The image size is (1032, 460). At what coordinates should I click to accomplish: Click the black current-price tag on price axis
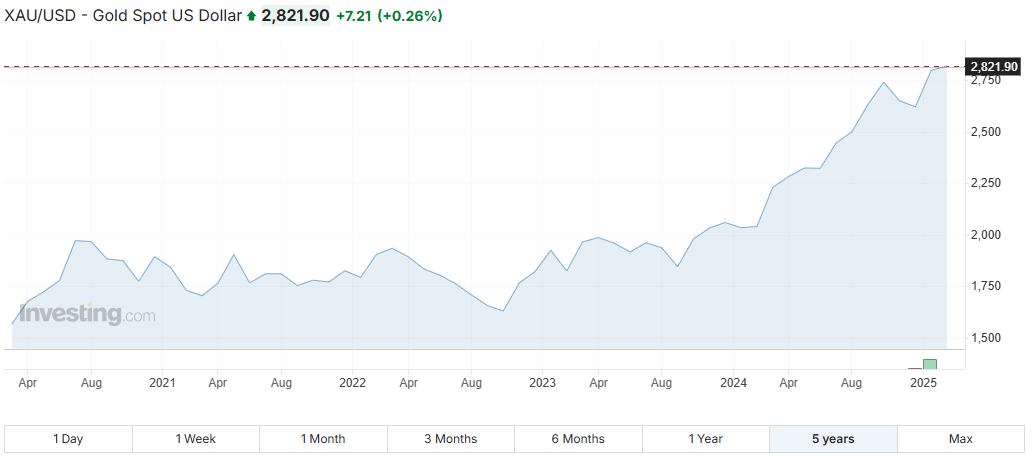click(994, 66)
